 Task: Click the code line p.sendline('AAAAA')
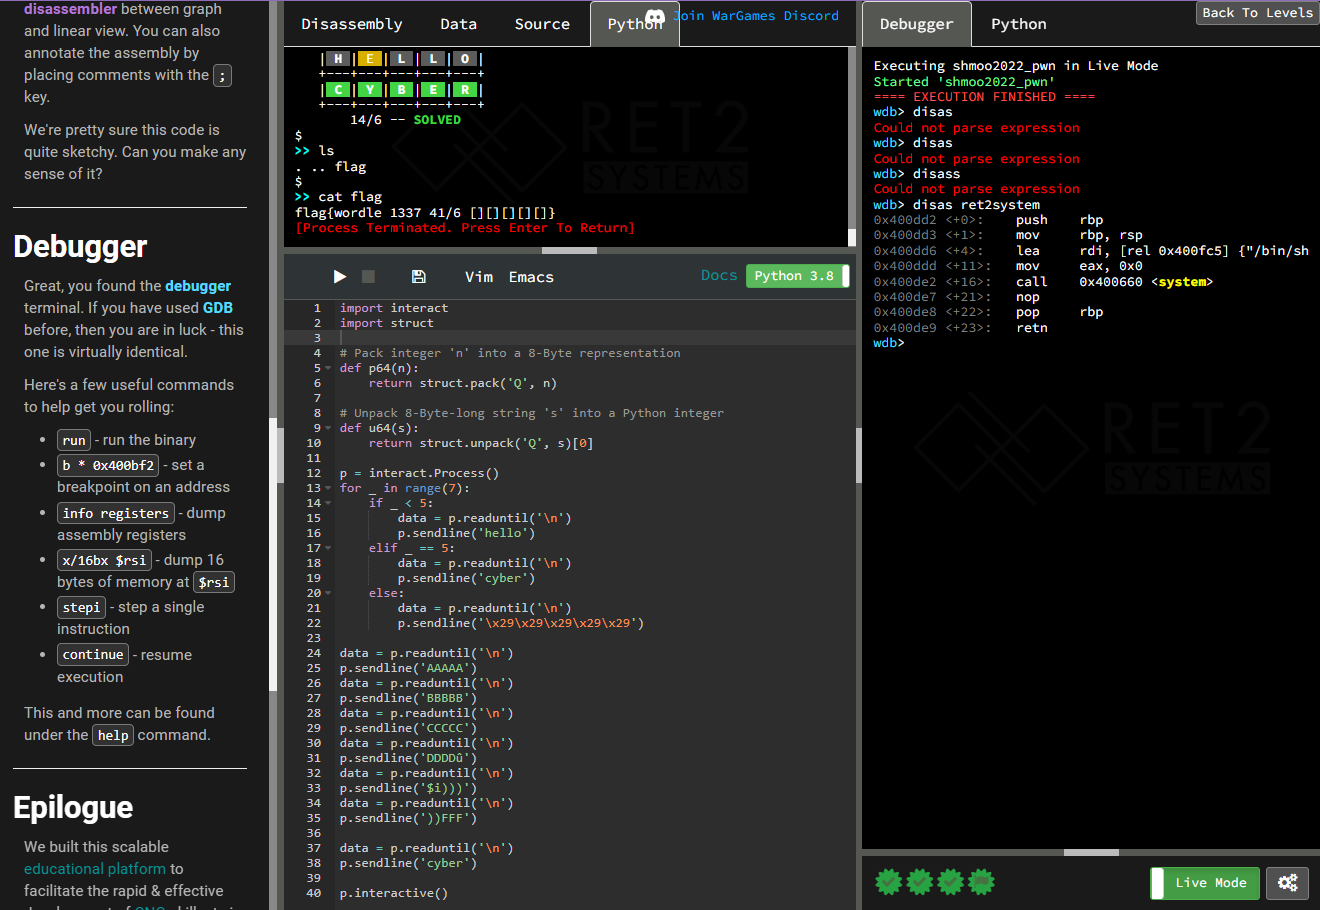click(408, 668)
